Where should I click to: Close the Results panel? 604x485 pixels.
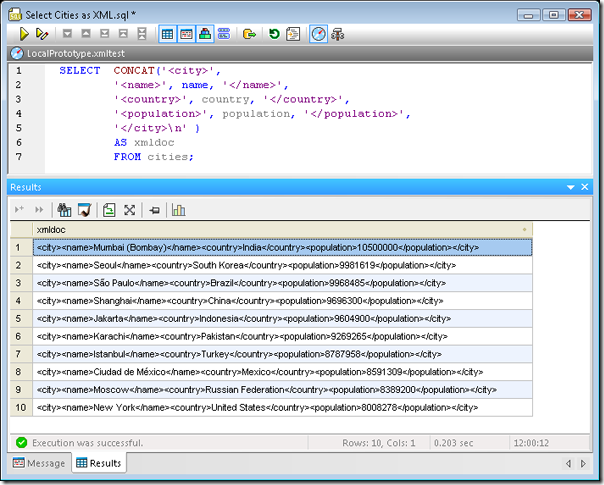tap(585, 187)
